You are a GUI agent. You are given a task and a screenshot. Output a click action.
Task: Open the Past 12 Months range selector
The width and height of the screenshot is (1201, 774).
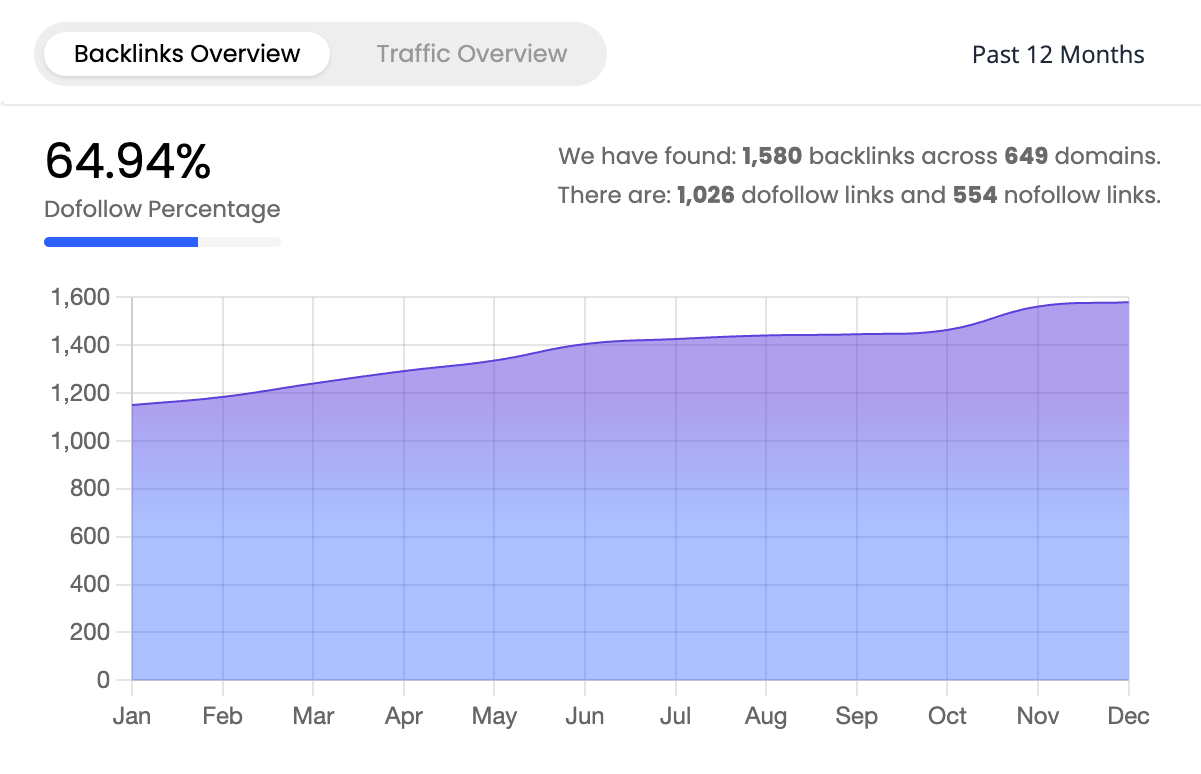[x=1058, y=54]
